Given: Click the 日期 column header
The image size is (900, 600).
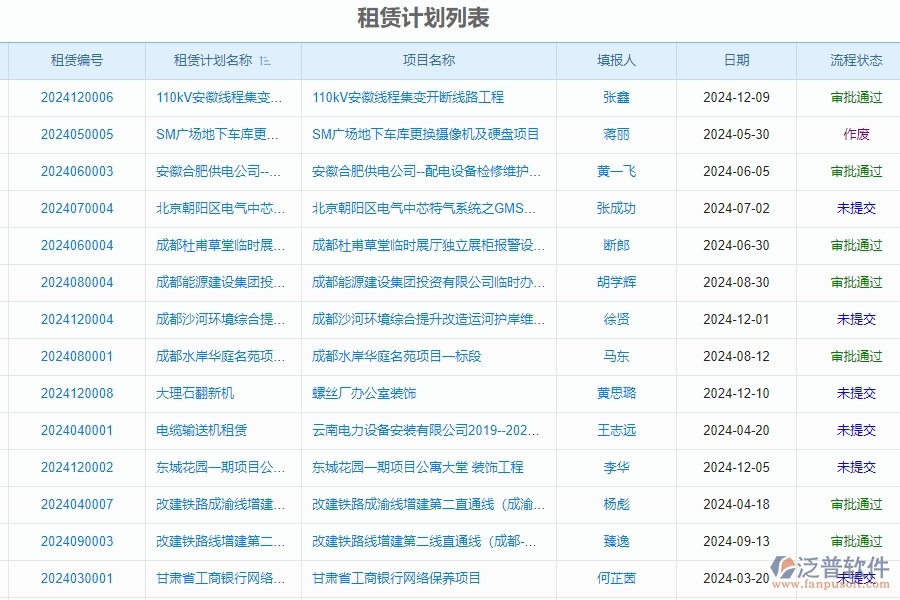Looking at the screenshot, I should click(x=737, y=60).
